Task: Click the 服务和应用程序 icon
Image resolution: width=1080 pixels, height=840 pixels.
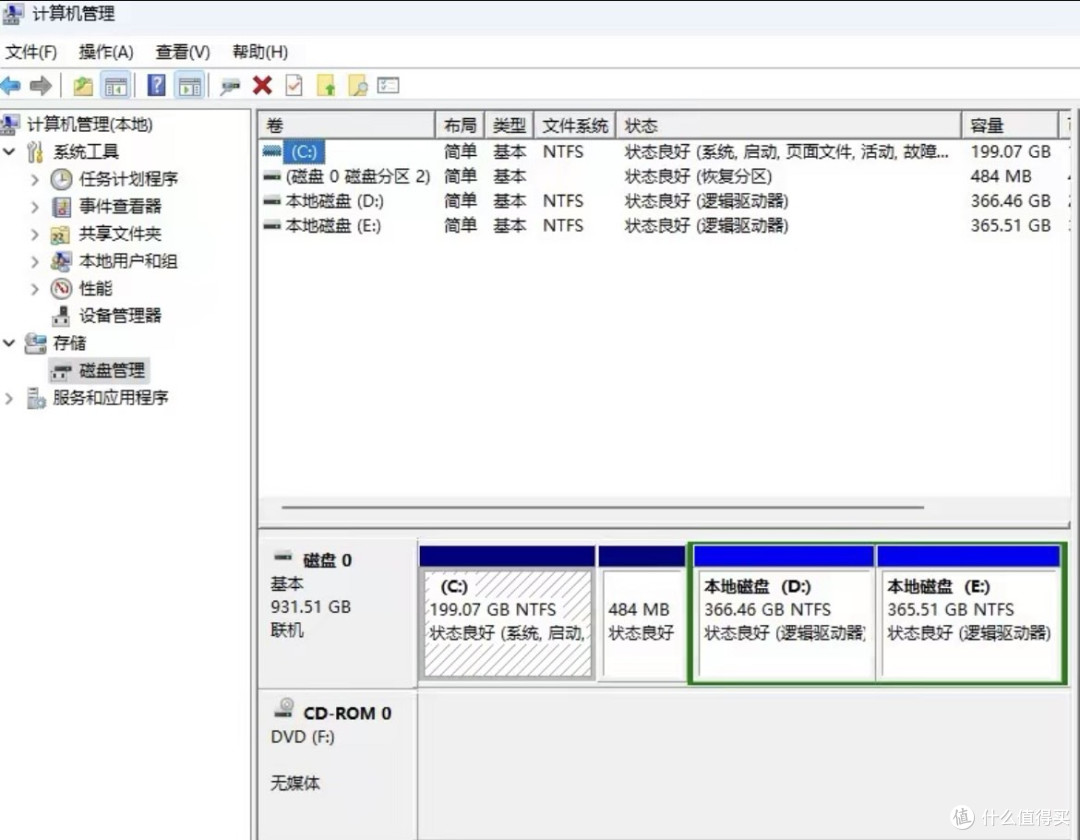Action: 36,398
